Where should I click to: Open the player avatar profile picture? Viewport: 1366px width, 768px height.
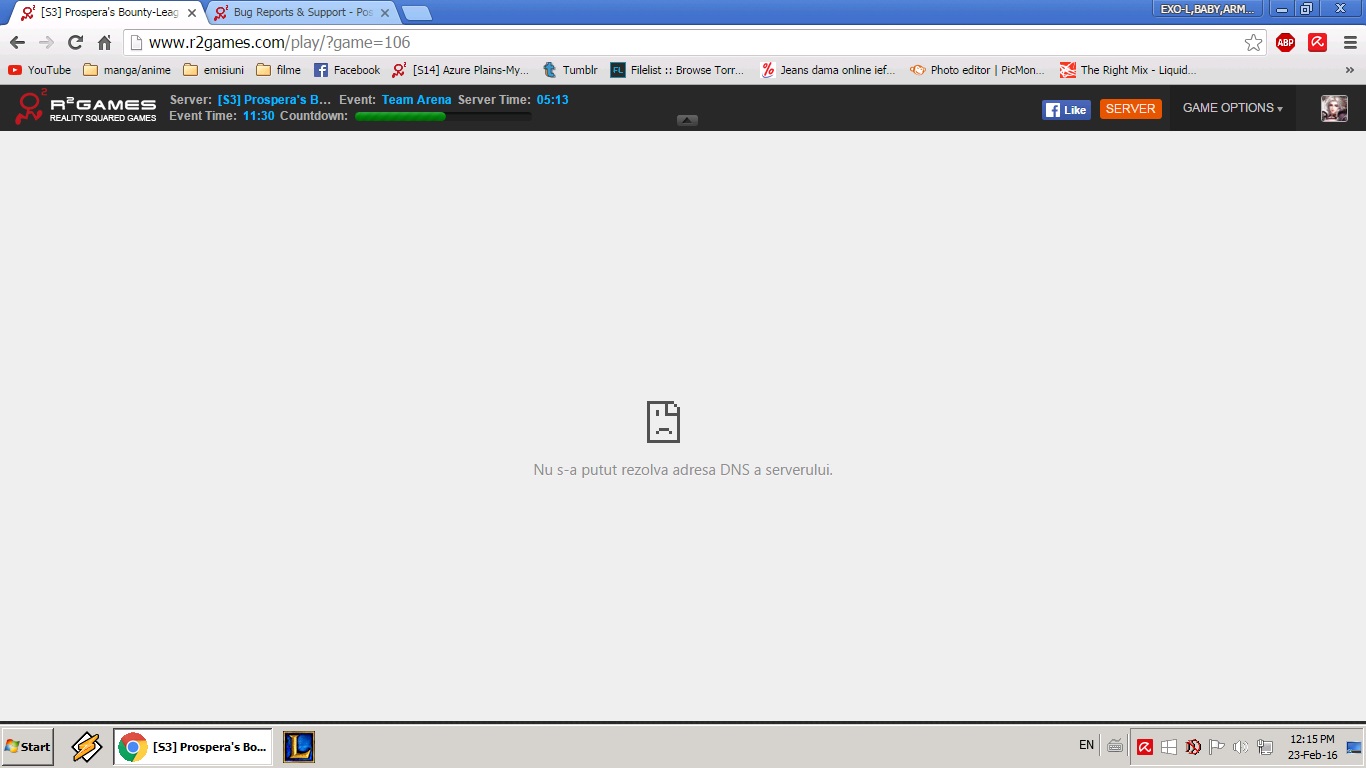(x=1334, y=108)
